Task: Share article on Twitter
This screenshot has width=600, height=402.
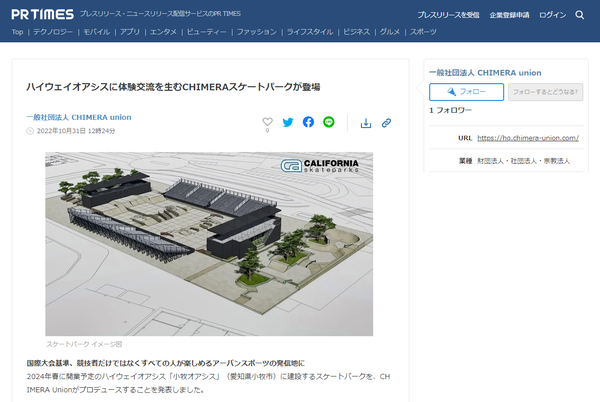Action: (288, 122)
